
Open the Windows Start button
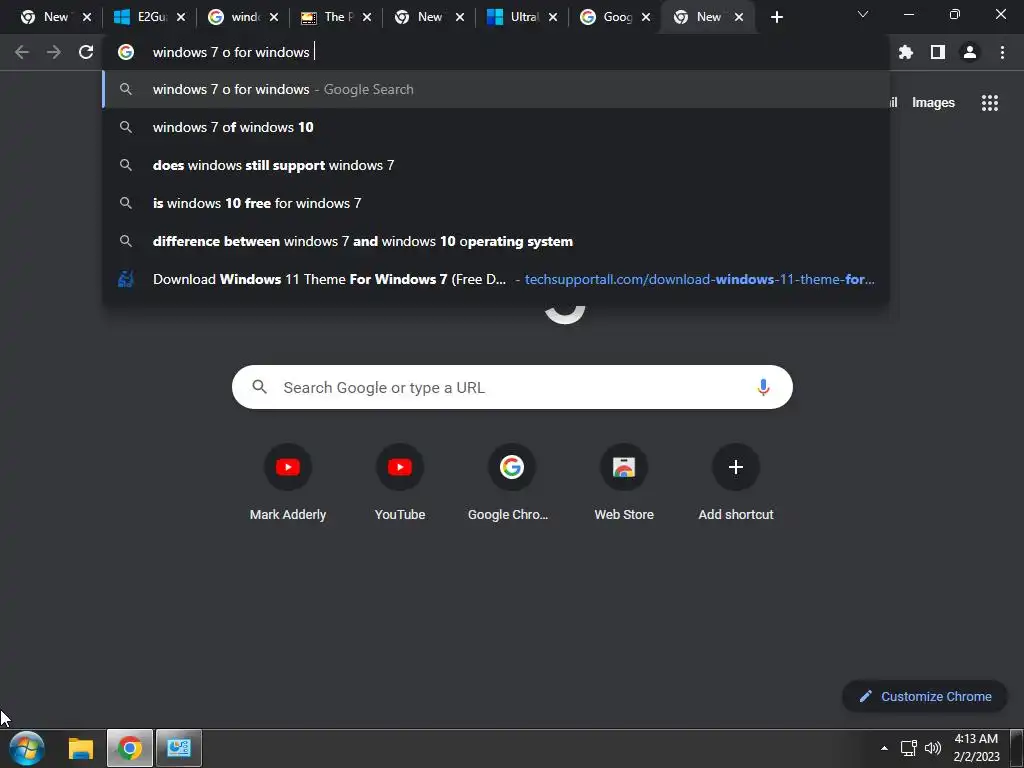coord(27,748)
